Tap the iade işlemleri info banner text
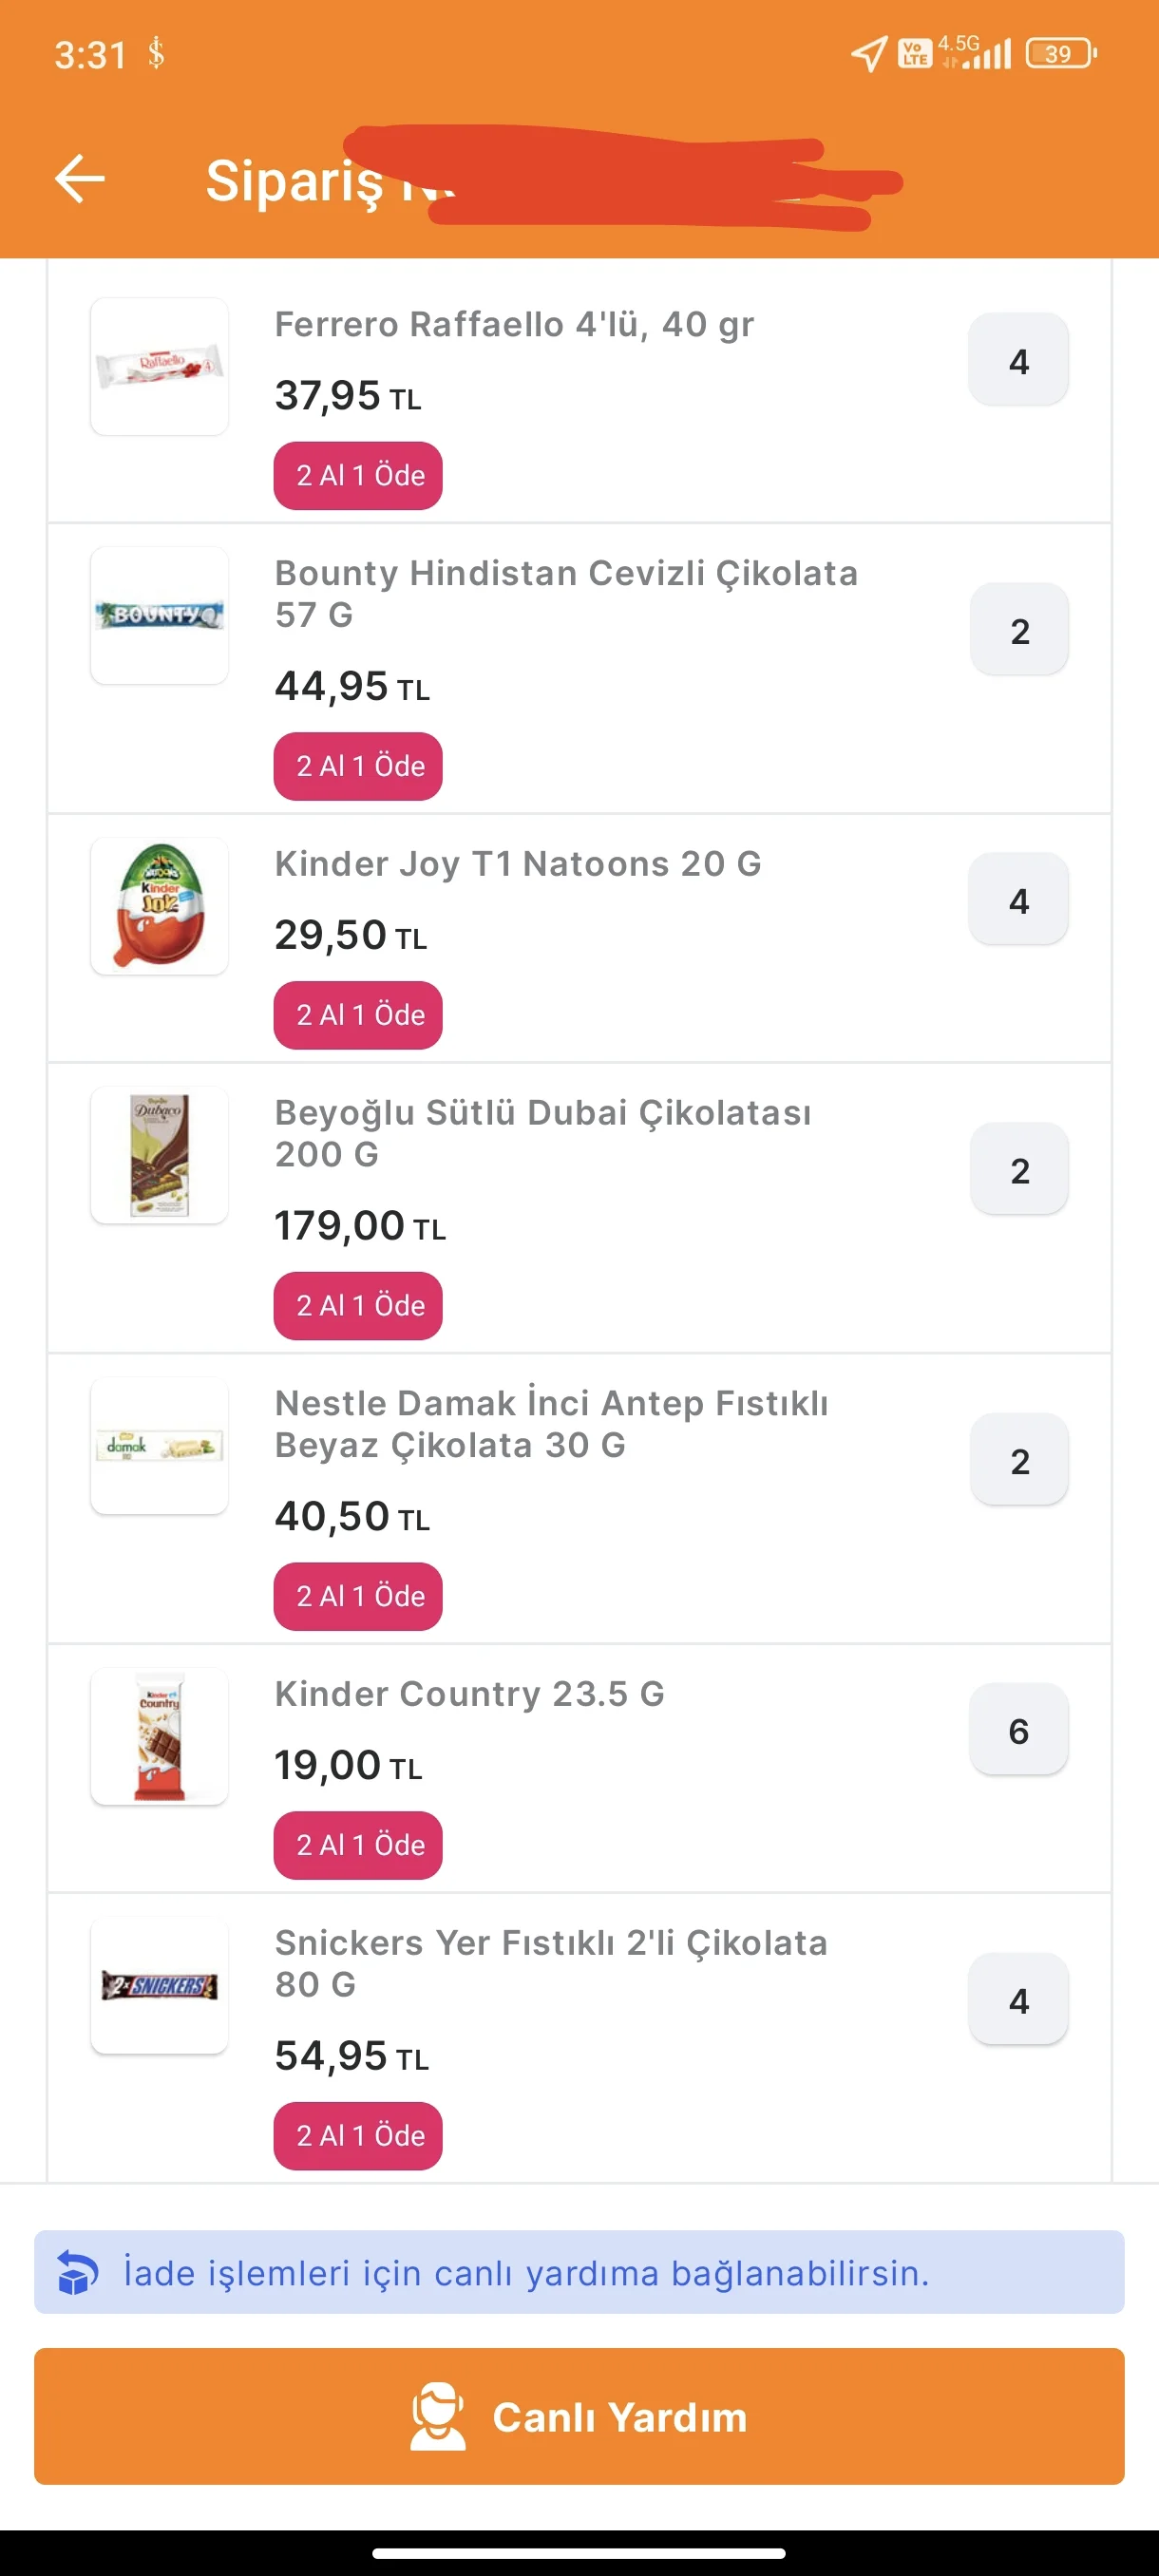 526,2272
